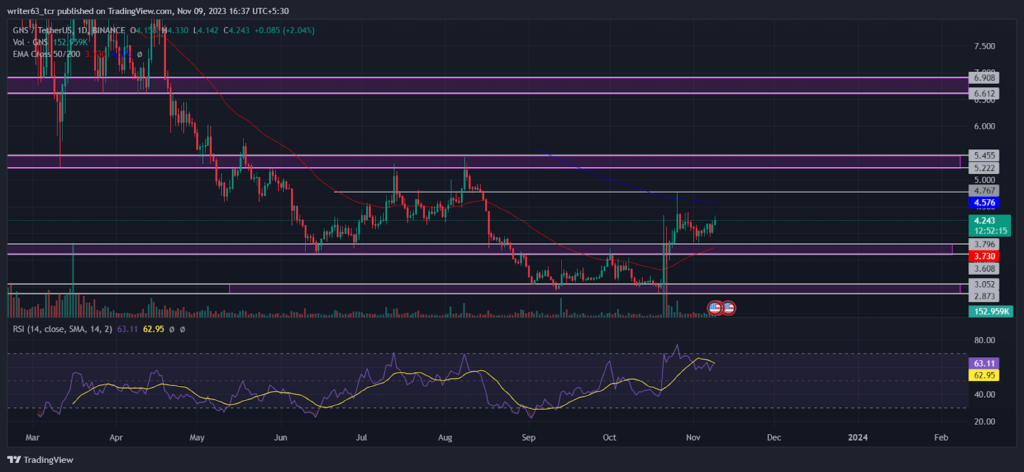Click the 6.000 price axis value

(984, 126)
